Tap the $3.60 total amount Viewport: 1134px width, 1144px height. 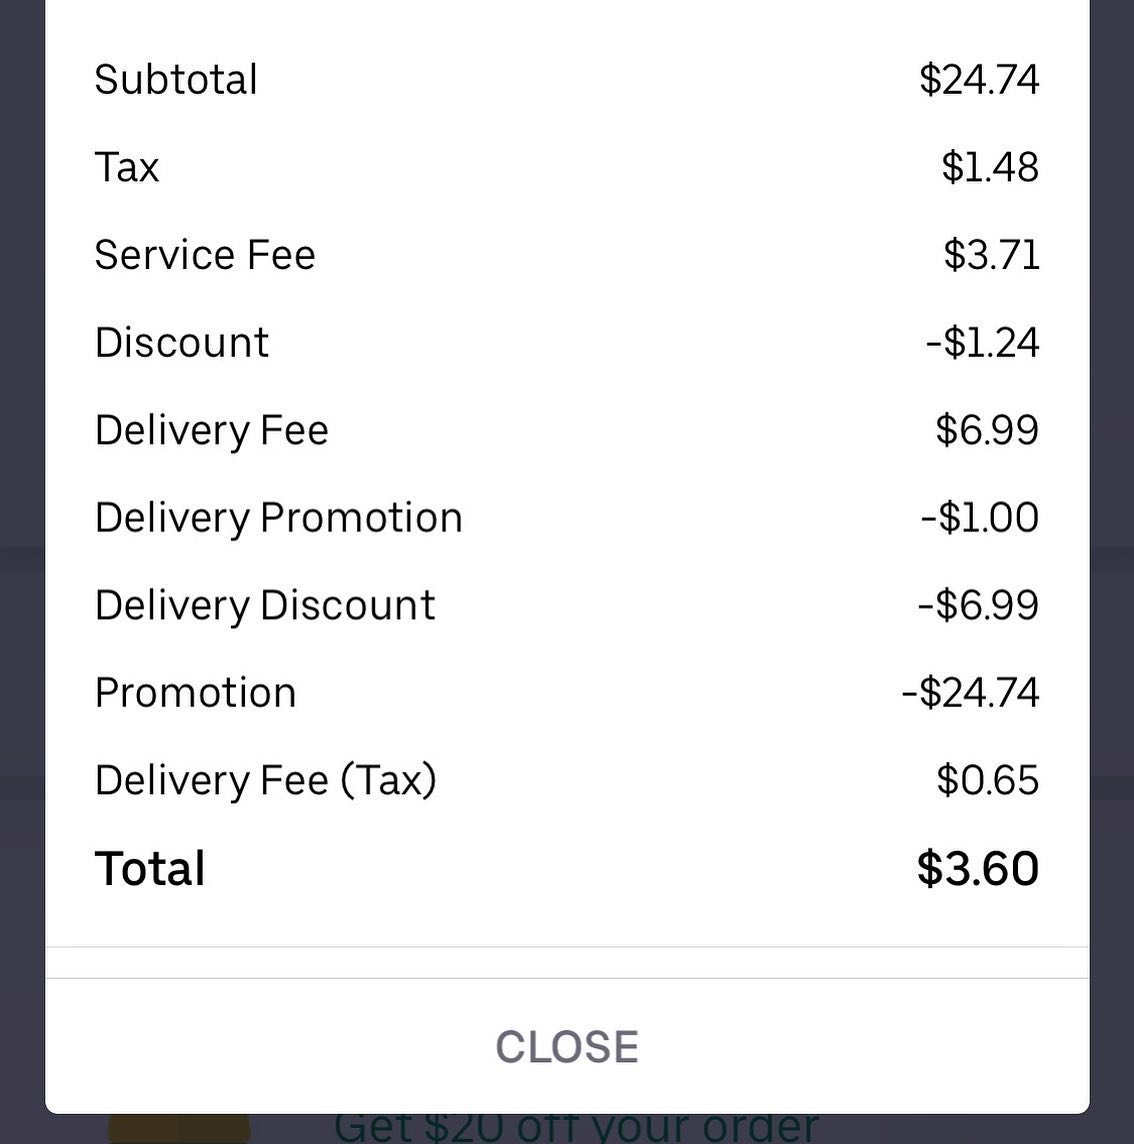point(978,869)
